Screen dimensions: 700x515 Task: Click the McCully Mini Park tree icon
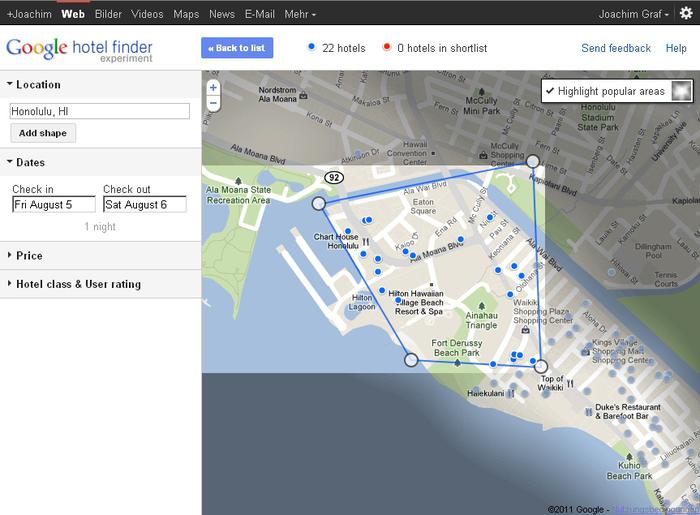coord(481,91)
